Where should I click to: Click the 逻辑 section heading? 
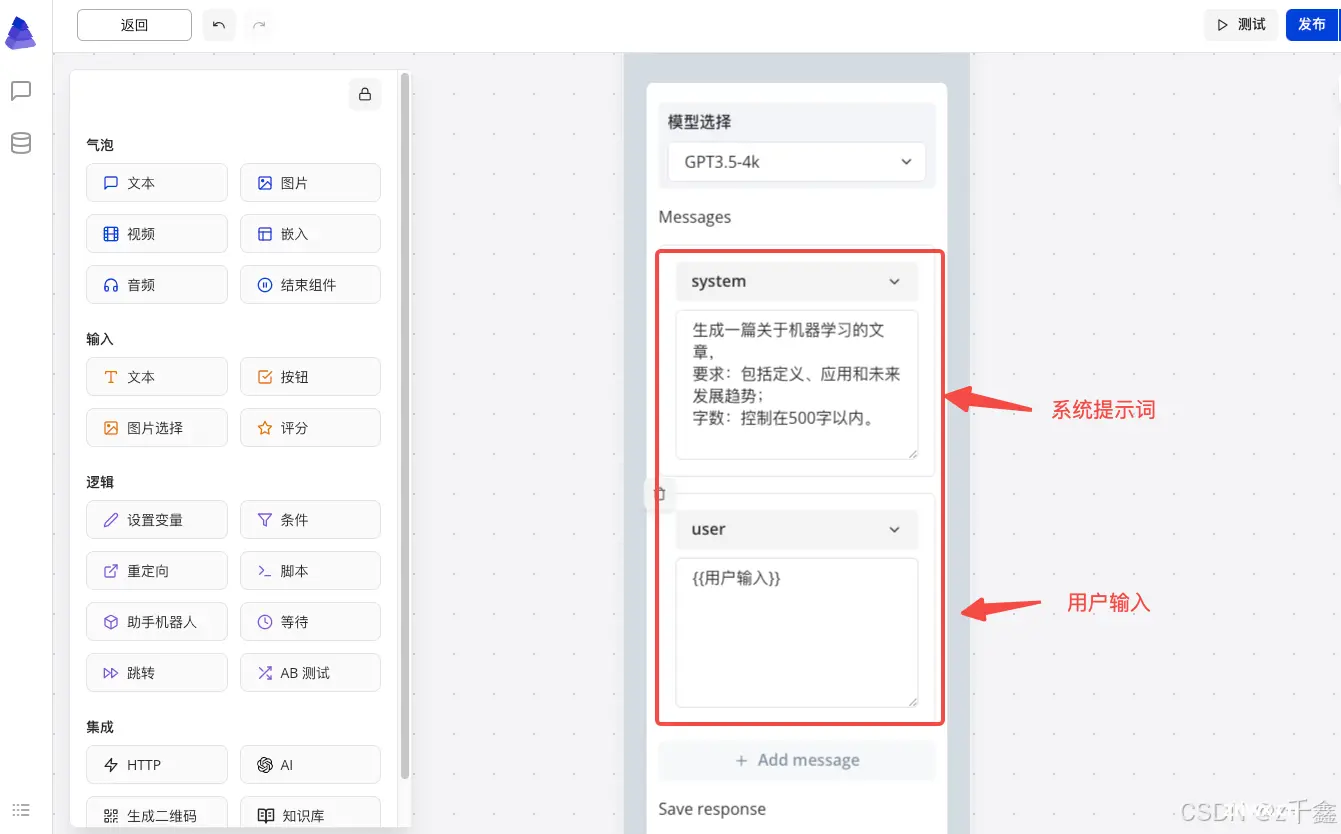[100, 482]
